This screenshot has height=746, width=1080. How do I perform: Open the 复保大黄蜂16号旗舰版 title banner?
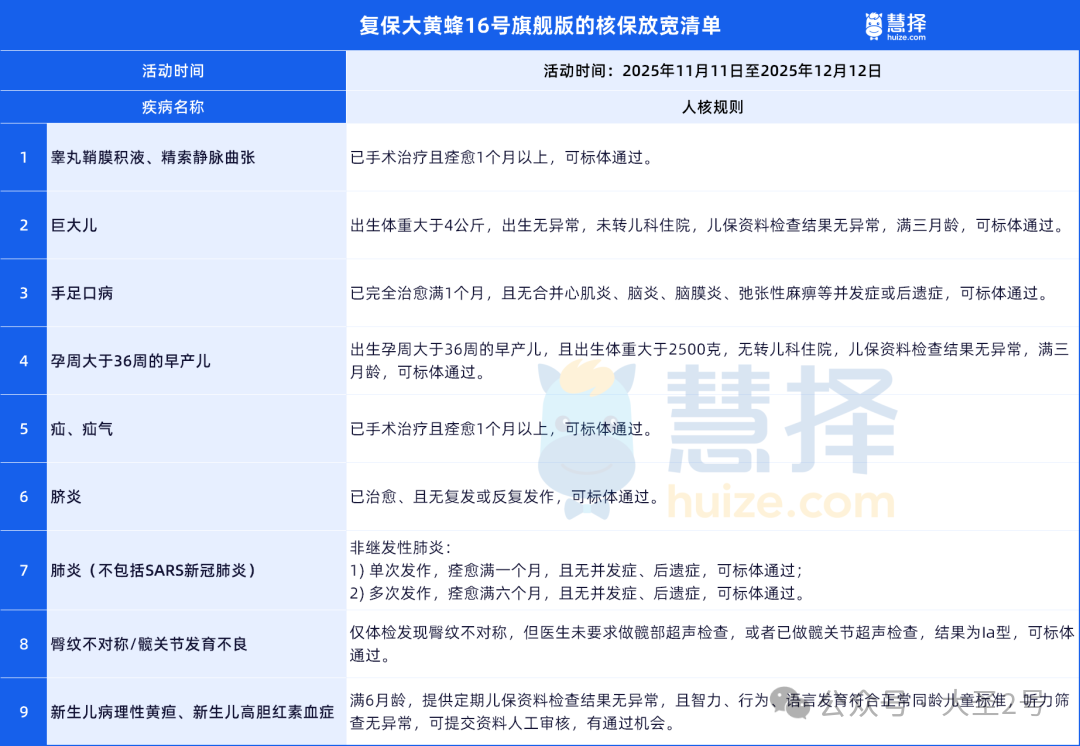pyautogui.click(x=540, y=24)
